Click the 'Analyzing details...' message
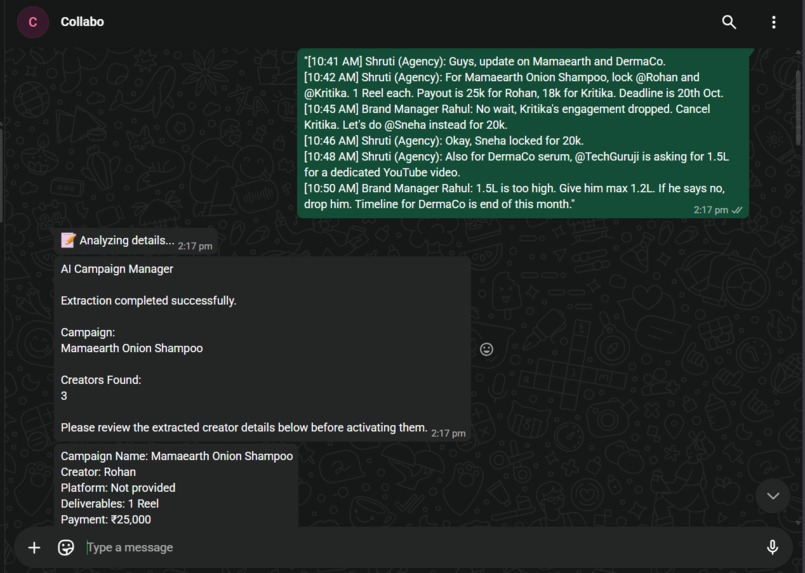The width and height of the screenshot is (805, 573). [x=136, y=241]
